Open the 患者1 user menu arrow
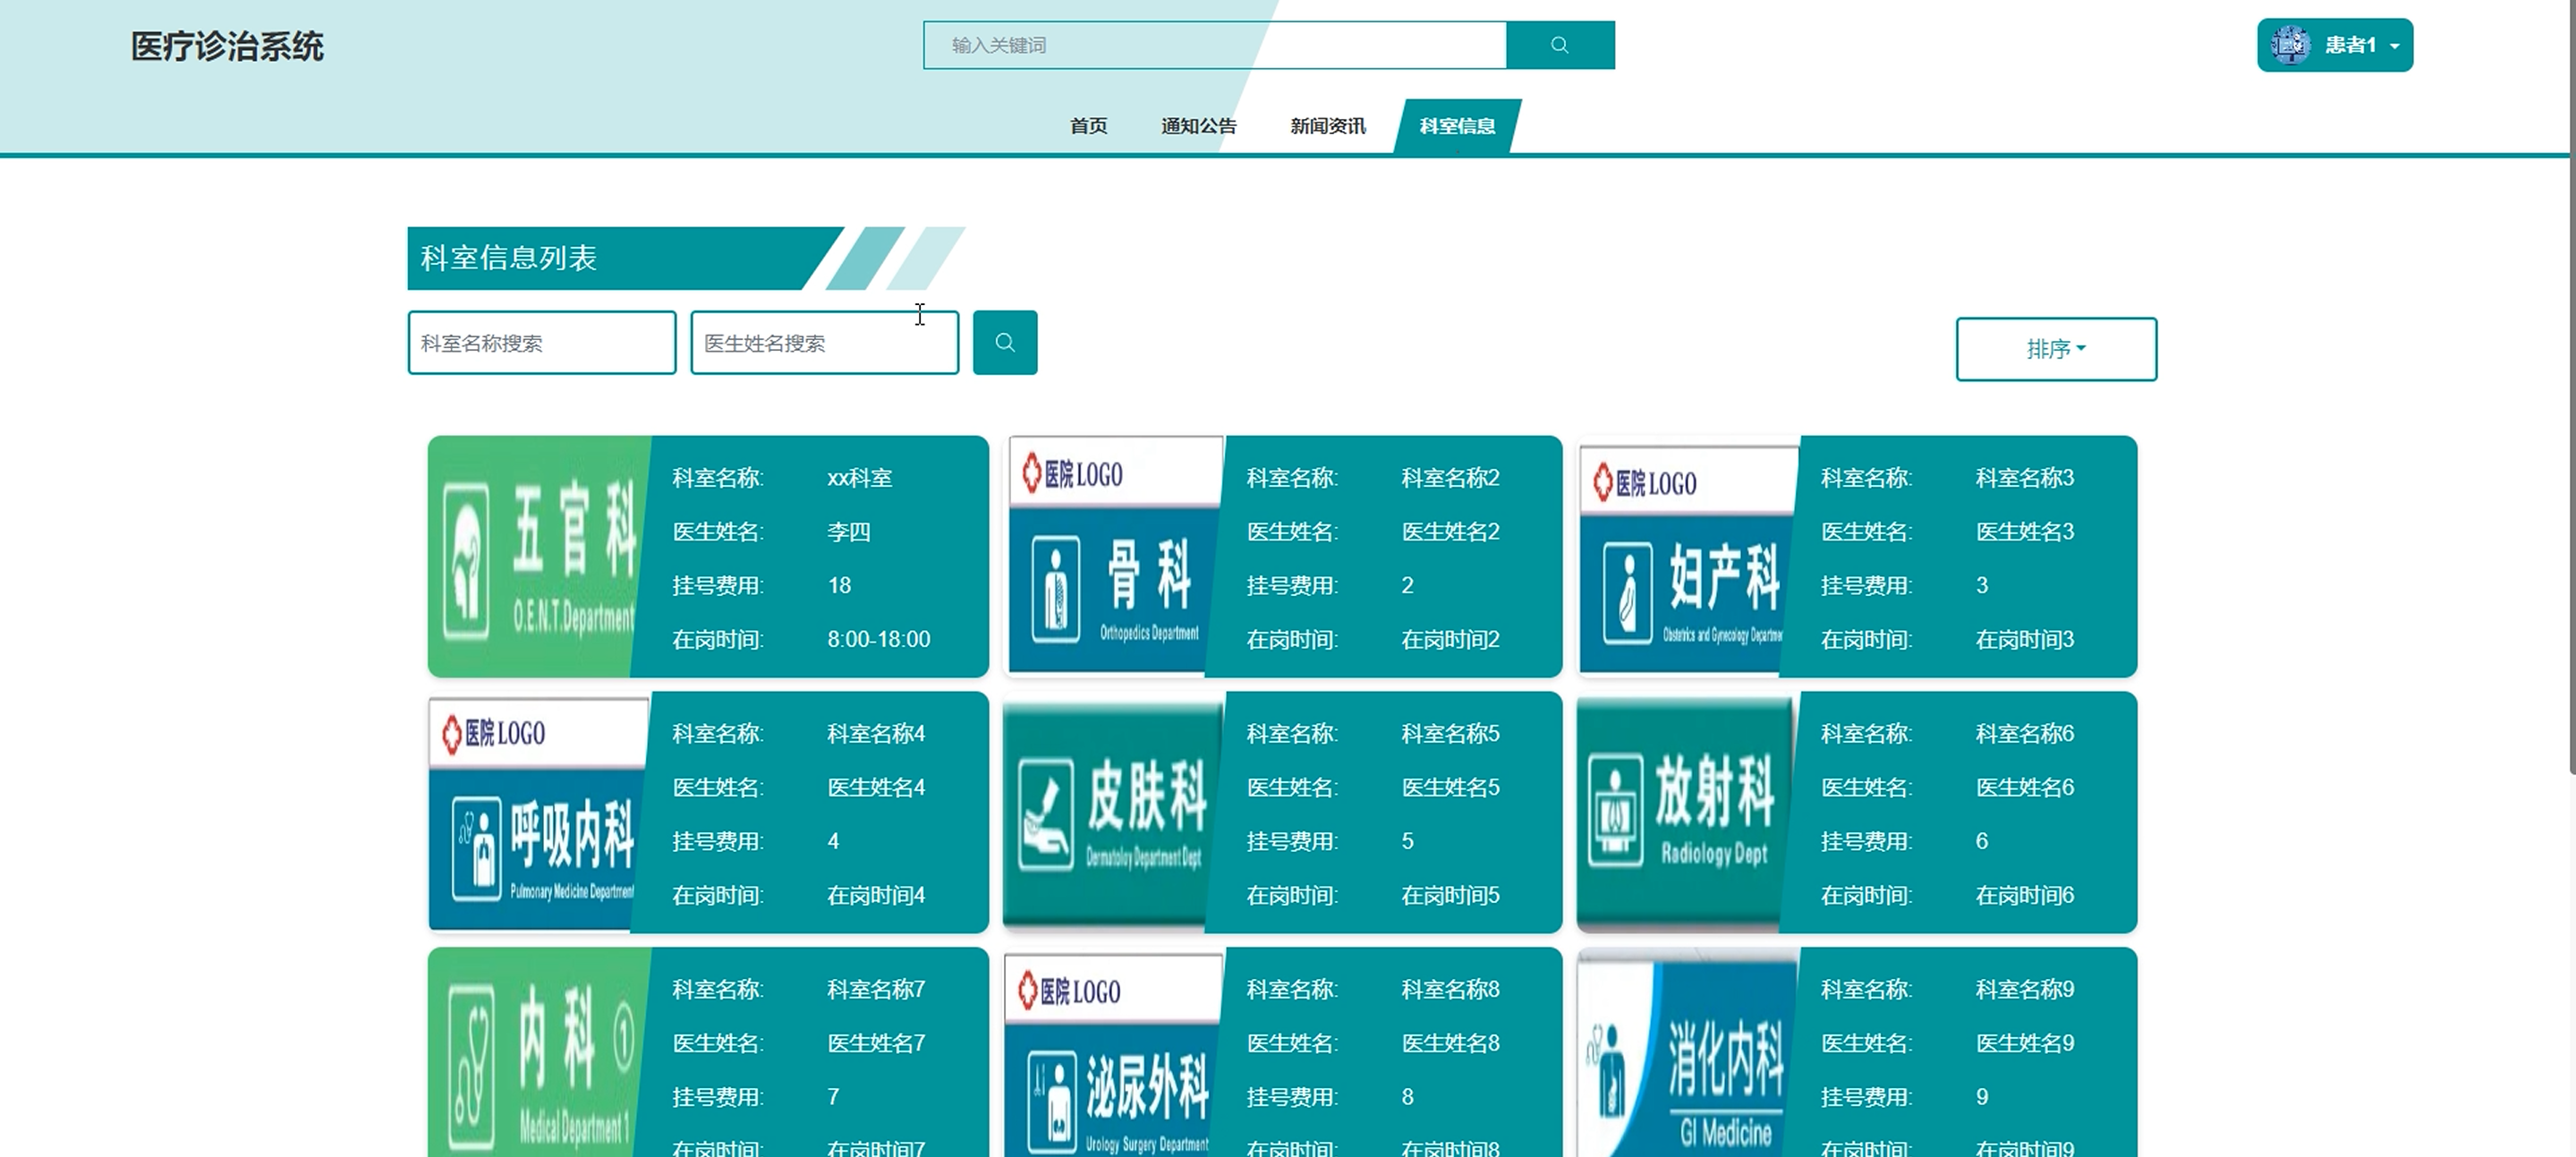Viewport: 2576px width, 1157px height. [2394, 46]
